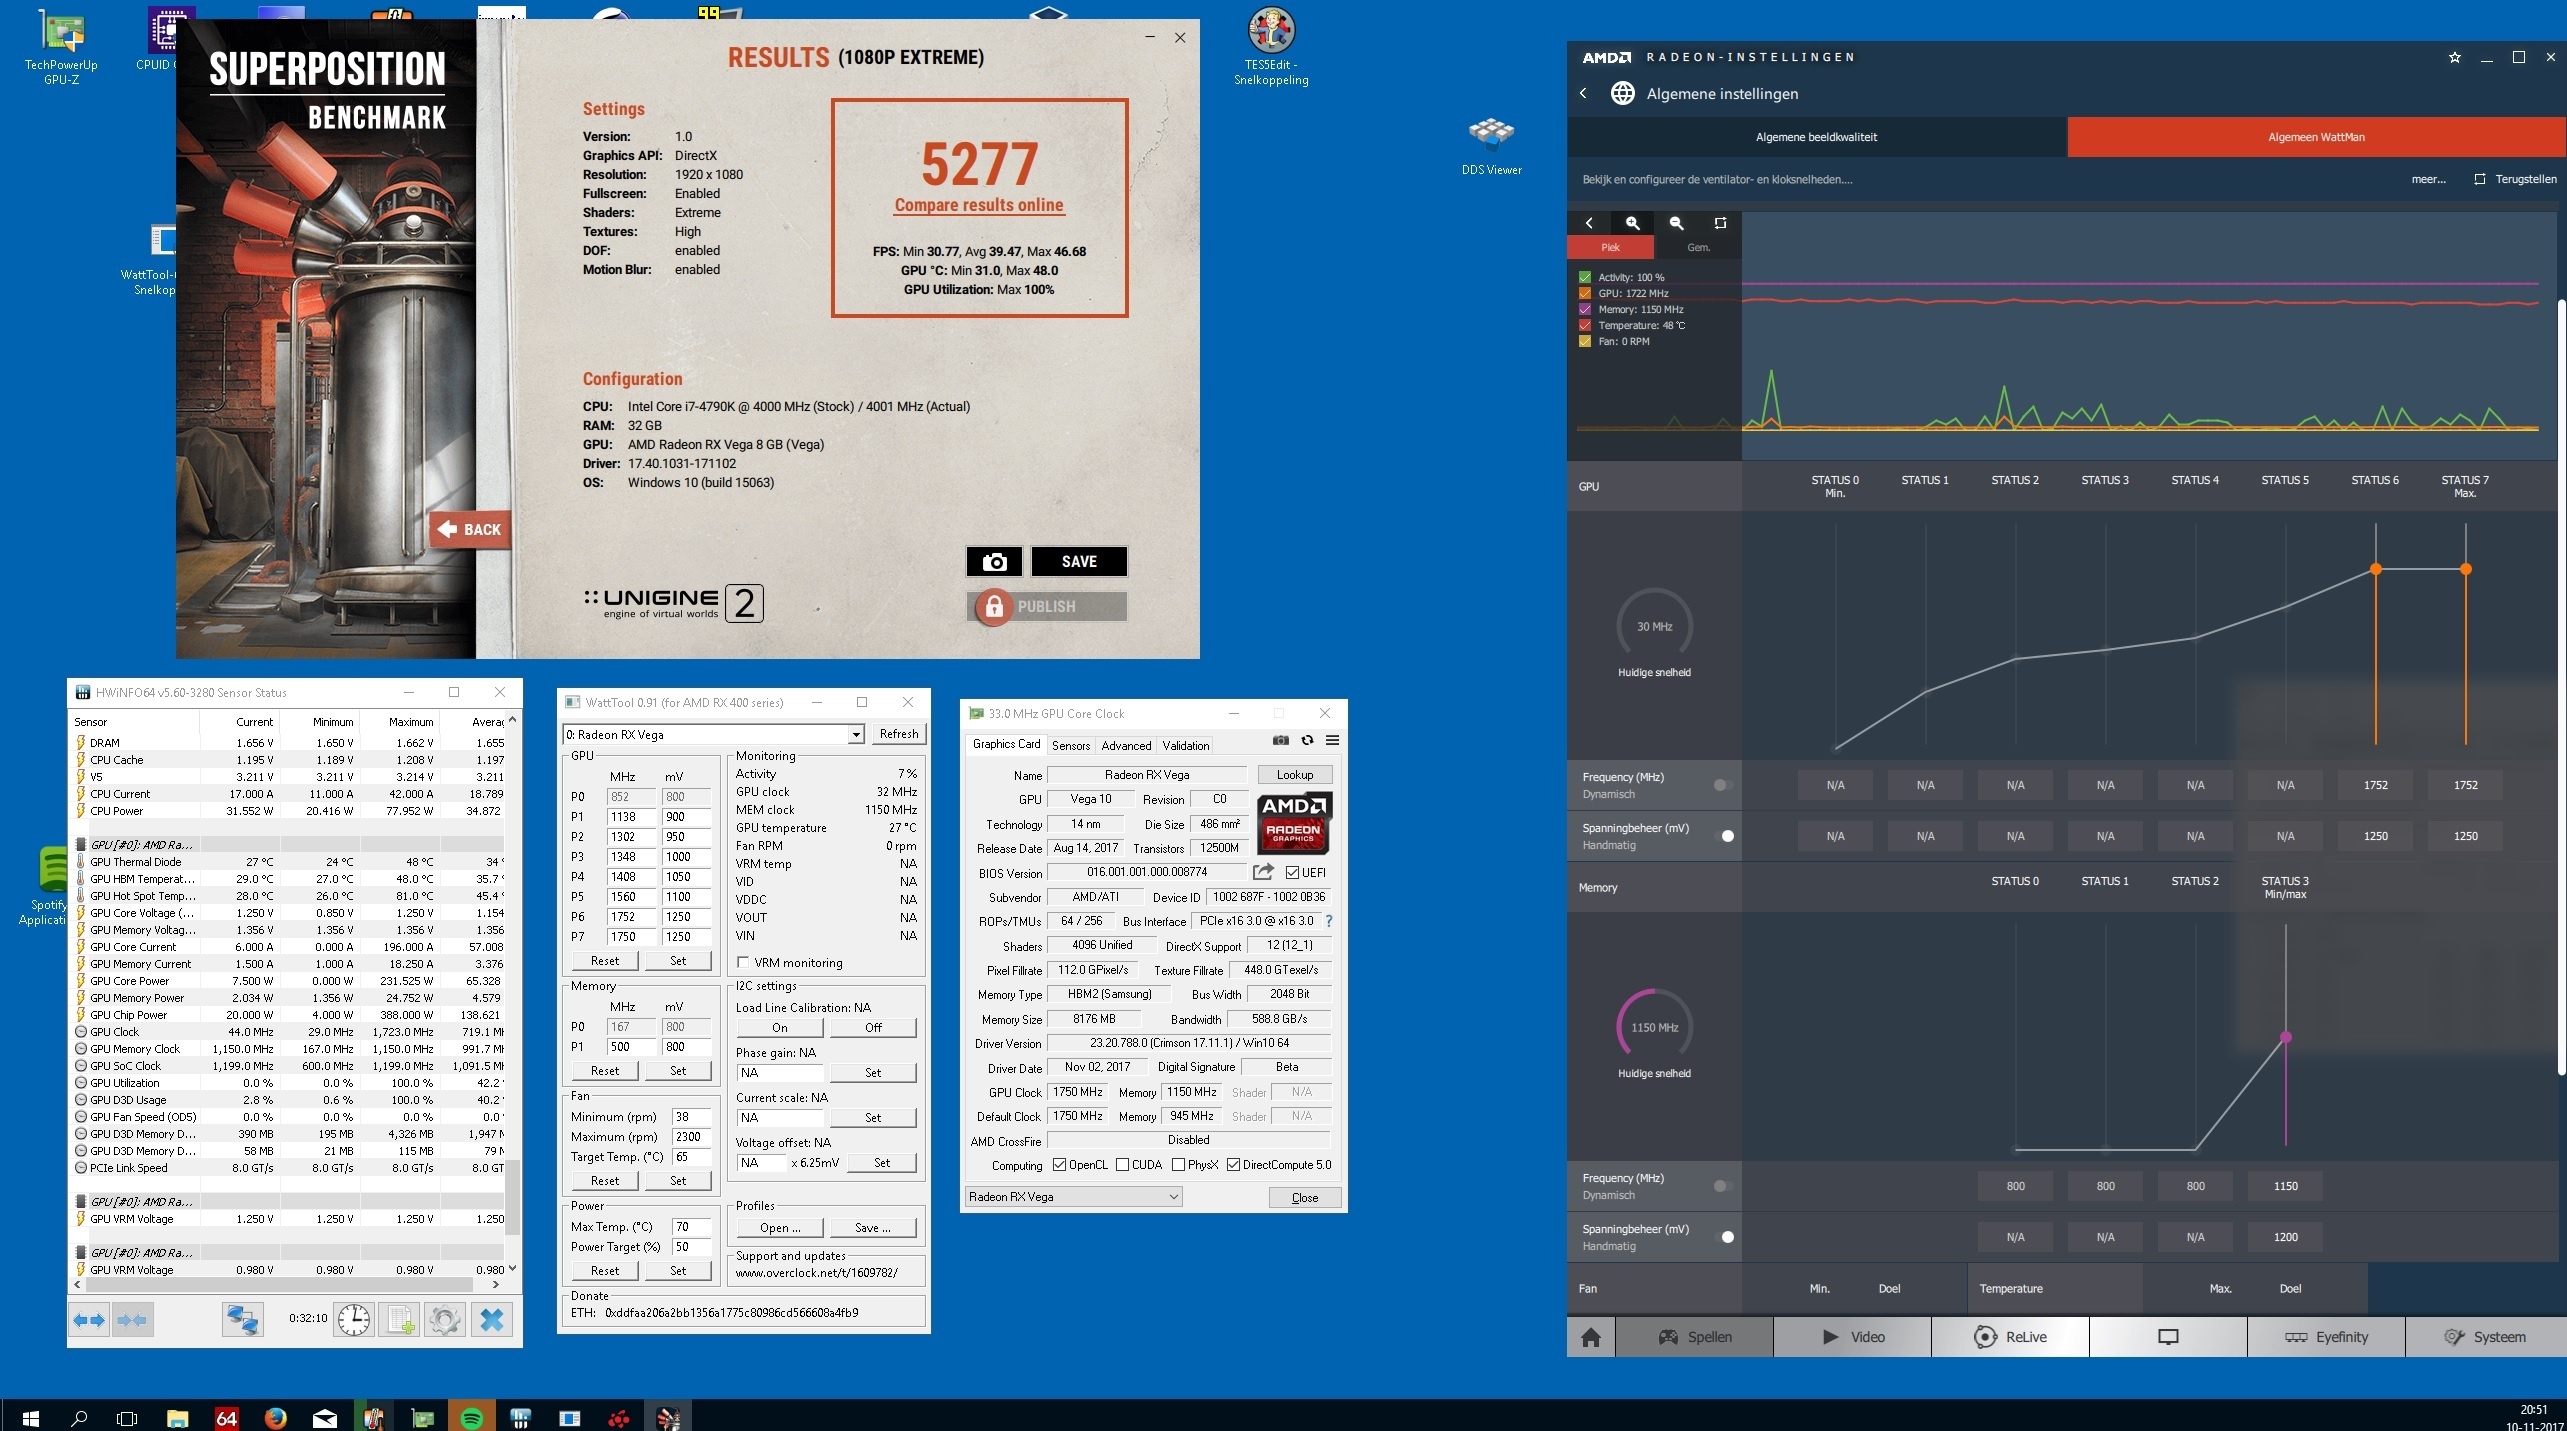
Task: Click the Power Target percent input field
Action: point(691,1247)
